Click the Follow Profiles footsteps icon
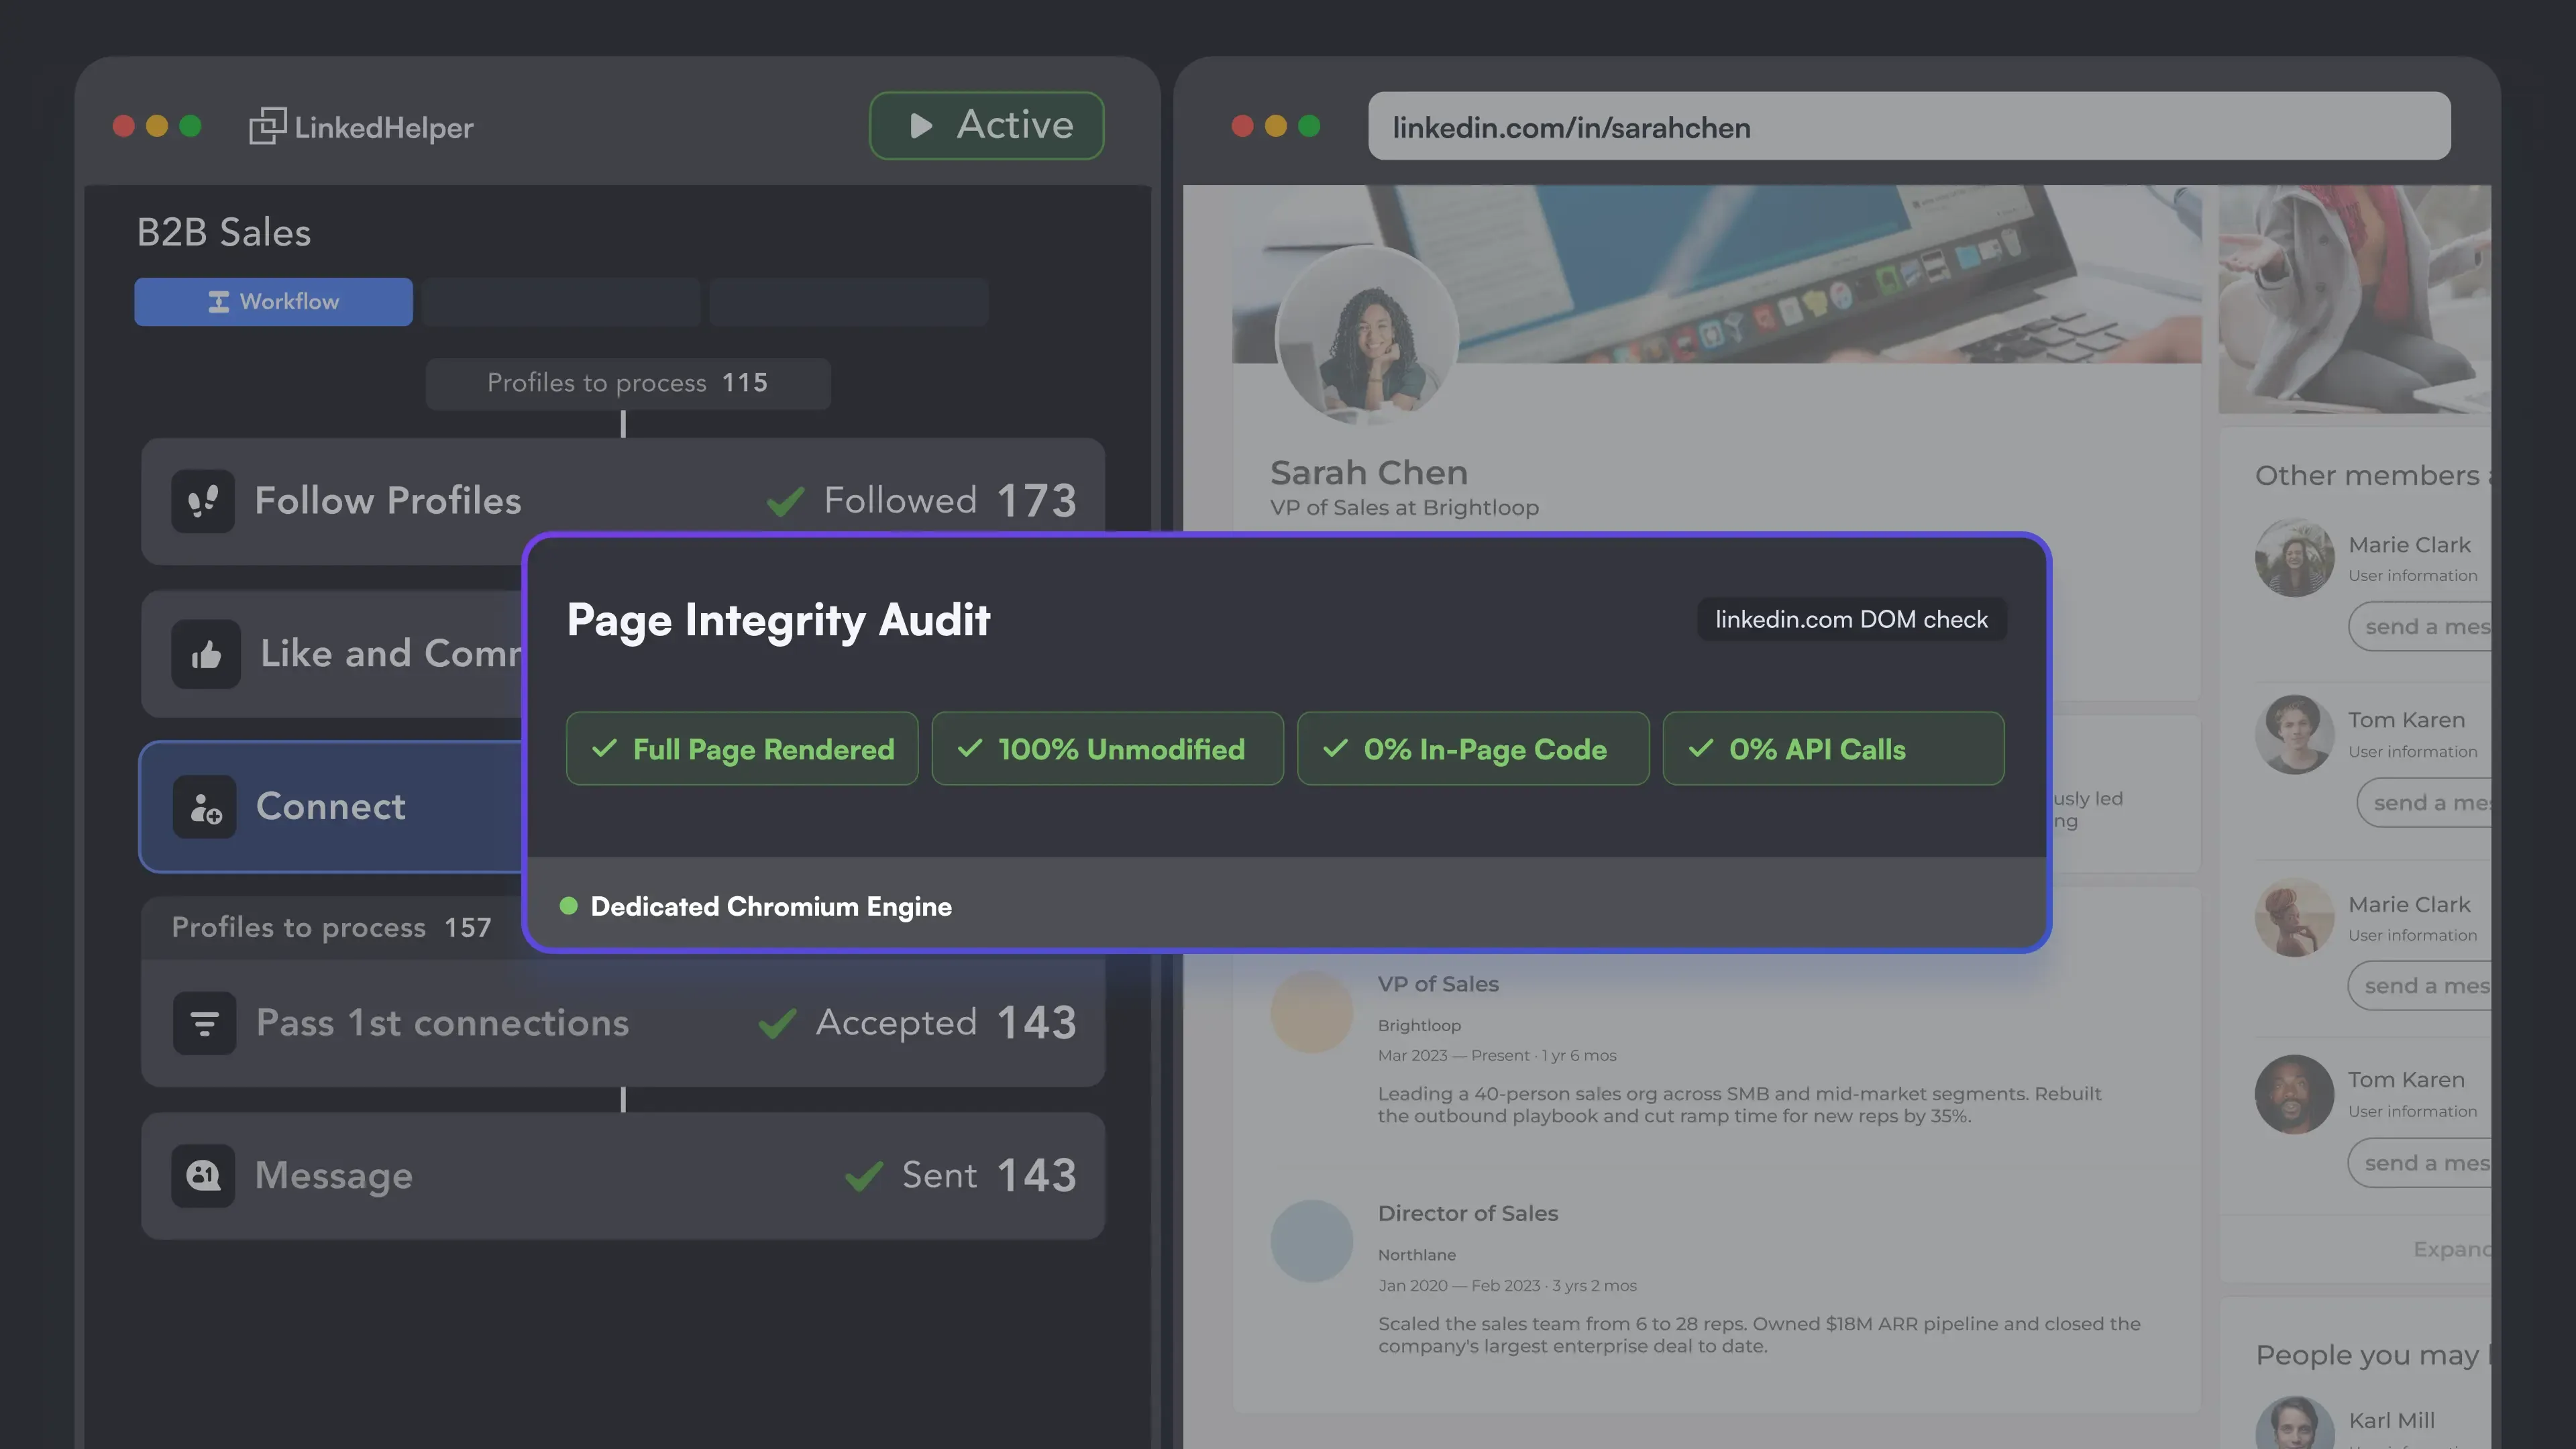2576x1449 pixels. tap(203, 501)
